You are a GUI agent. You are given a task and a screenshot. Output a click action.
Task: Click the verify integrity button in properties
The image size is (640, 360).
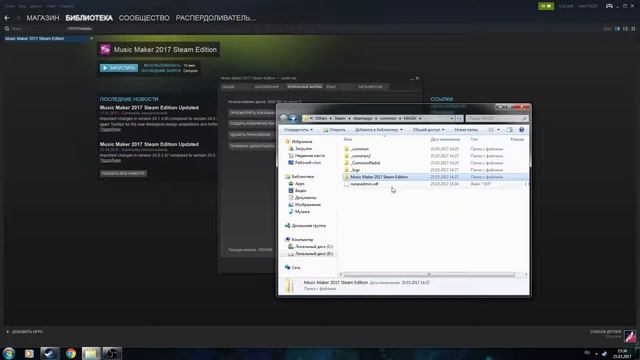pyautogui.click(x=251, y=146)
